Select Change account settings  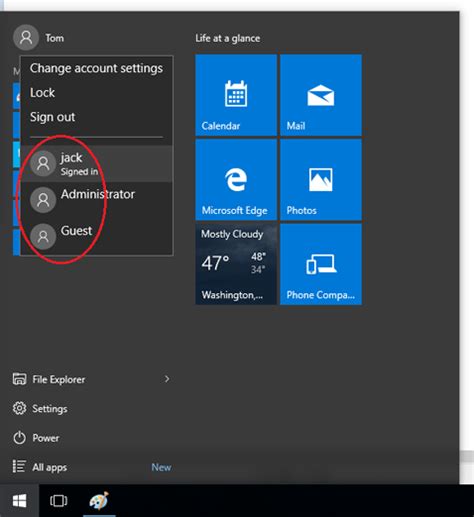coord(96,68)
